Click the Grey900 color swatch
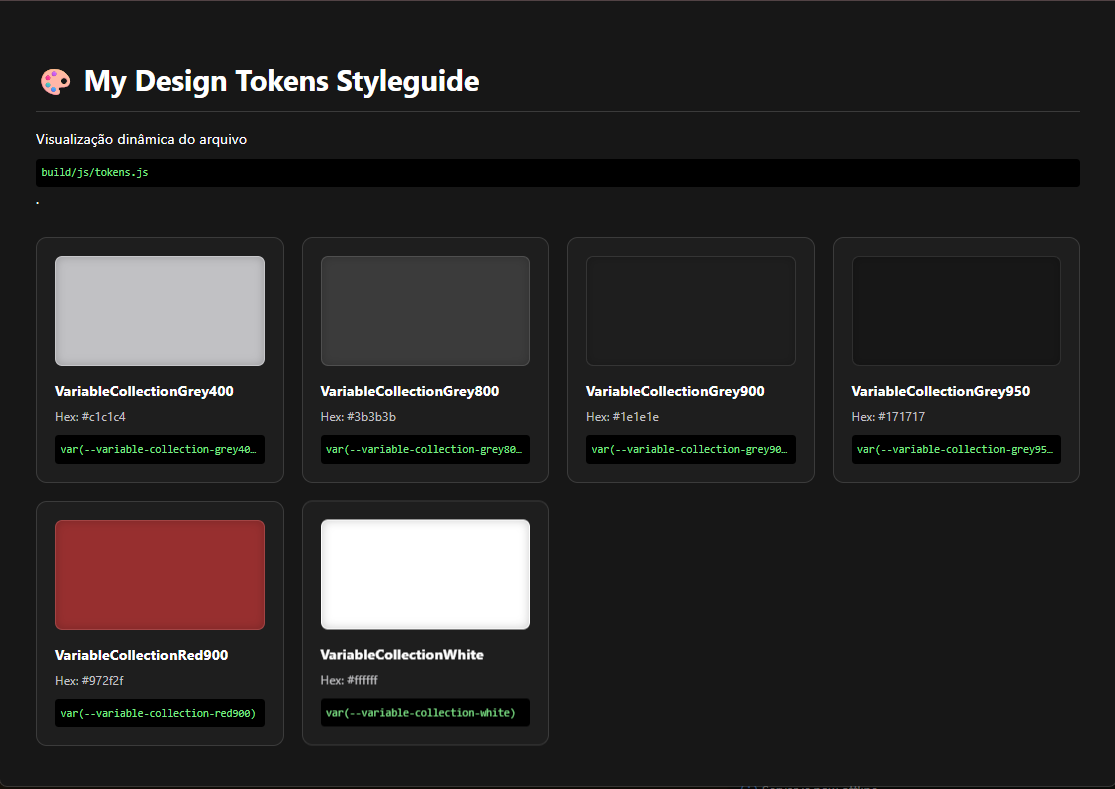This screenshot has width=1115, height=789. pyautogui.click(x=690, y=311)
